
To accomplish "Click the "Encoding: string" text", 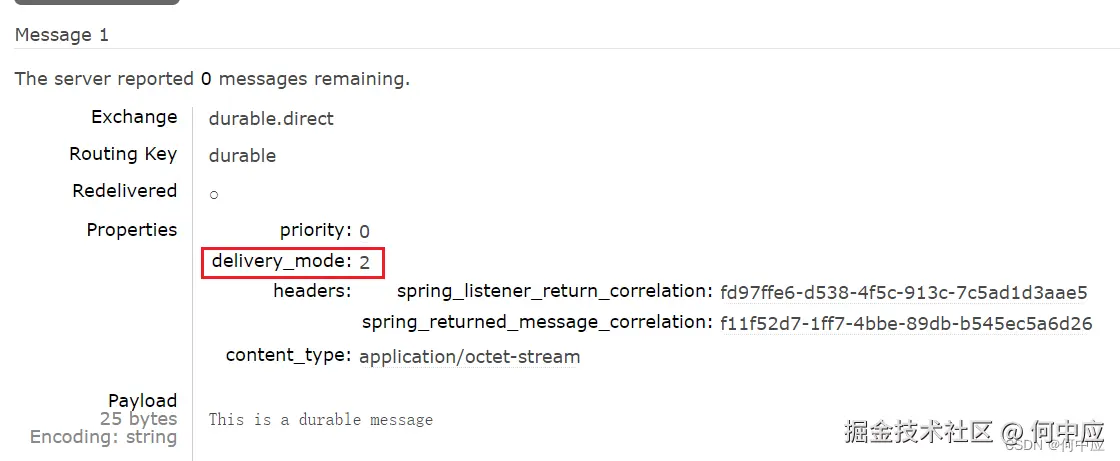I will (104, 437).
